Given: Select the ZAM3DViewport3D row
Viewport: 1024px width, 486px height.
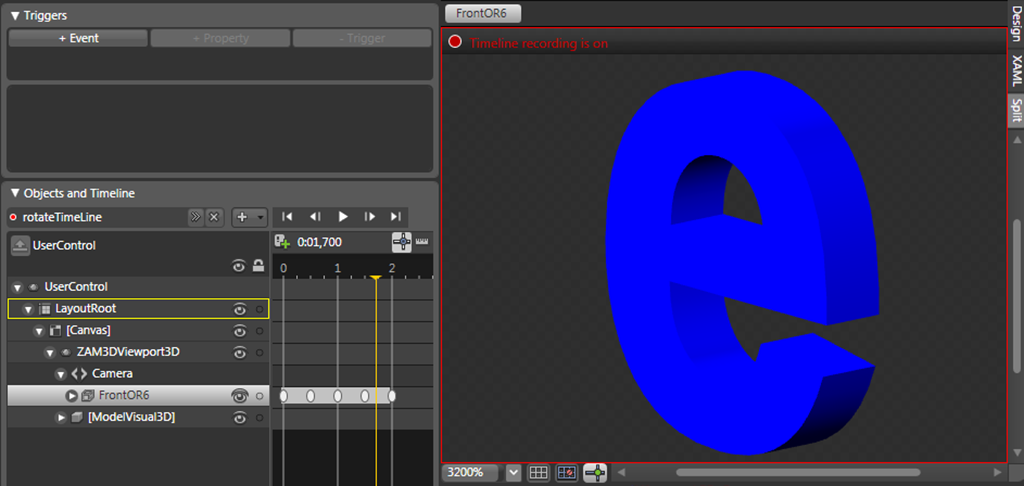Looking at the screenshot, I should [138, 353].
